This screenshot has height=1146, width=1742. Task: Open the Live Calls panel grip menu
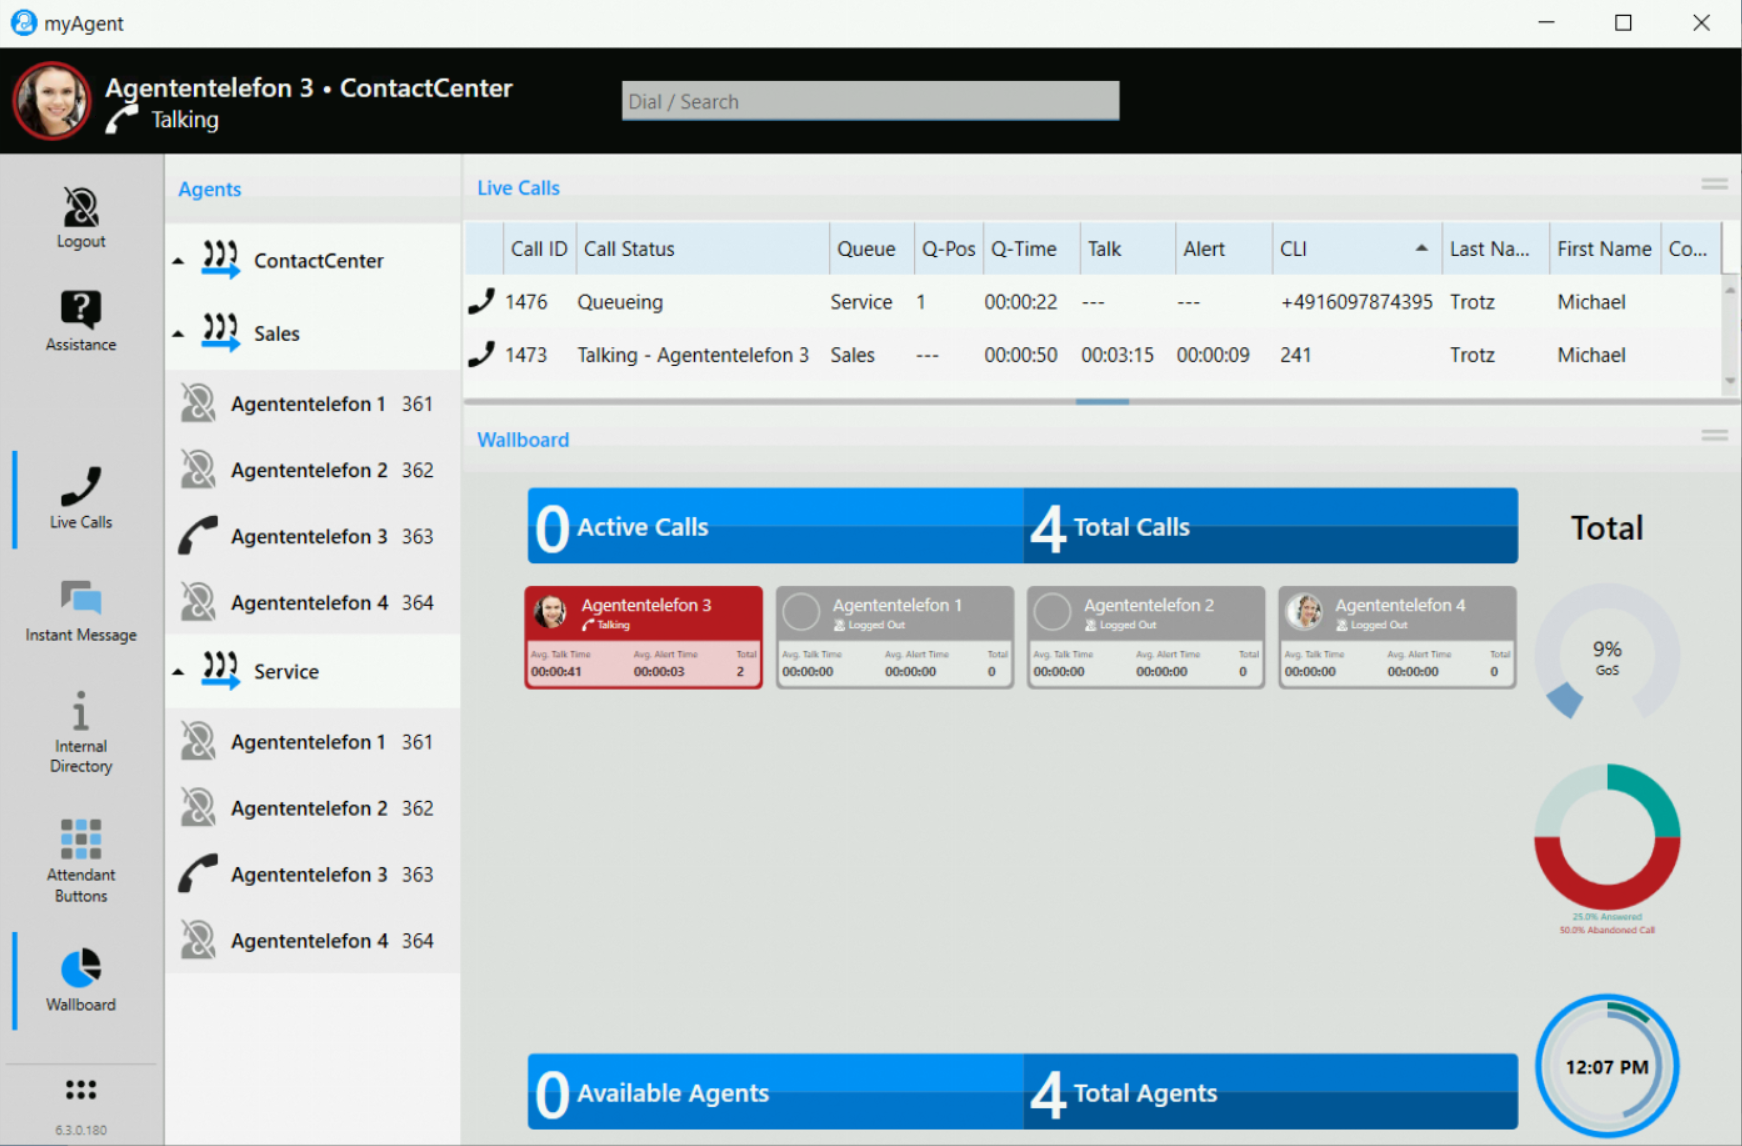tap(1714, 185)
